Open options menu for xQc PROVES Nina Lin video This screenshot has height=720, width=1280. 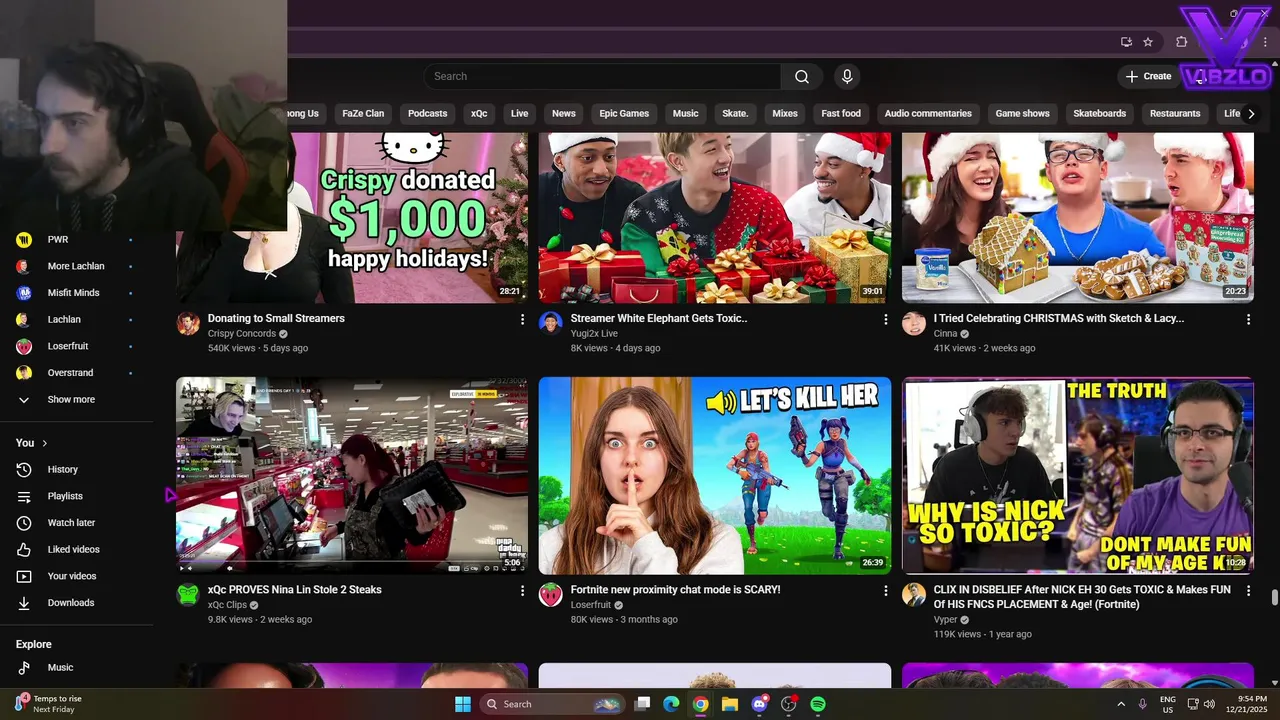[x=522, y=591]
